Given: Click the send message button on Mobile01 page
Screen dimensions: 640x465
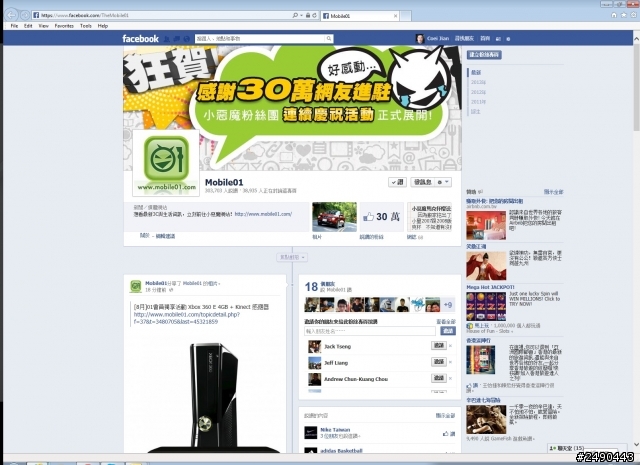Looking at the screenshot, I should 422,182.
